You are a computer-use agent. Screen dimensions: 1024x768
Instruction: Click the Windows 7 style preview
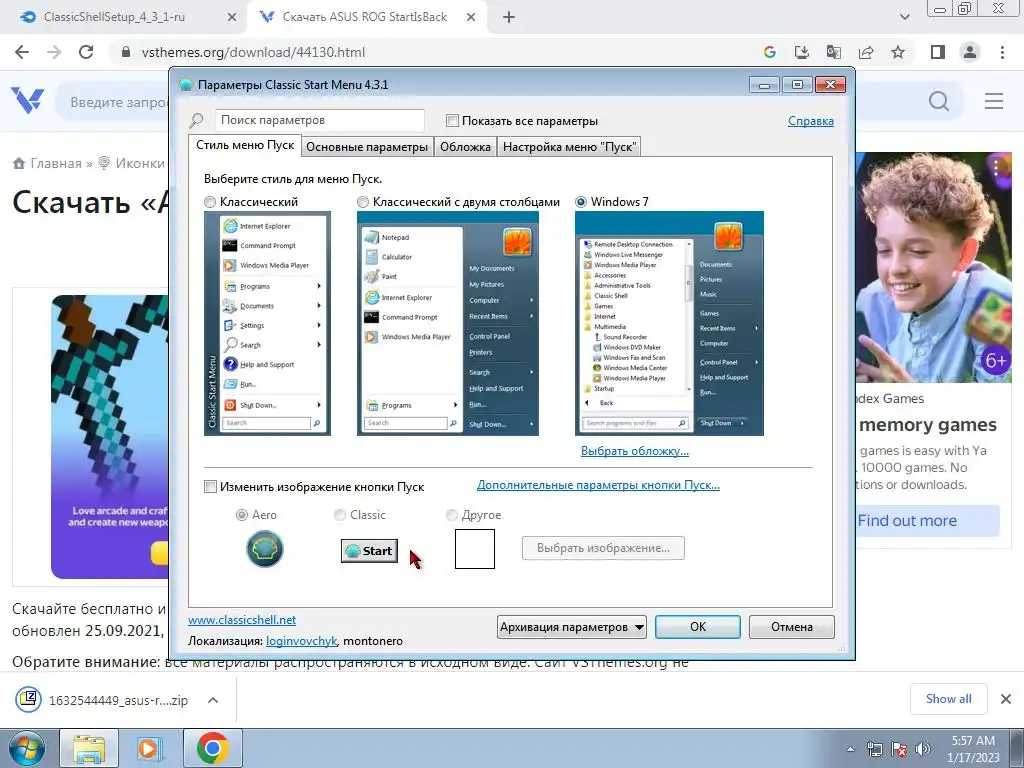pyautogui.click(x=669, y=323)
